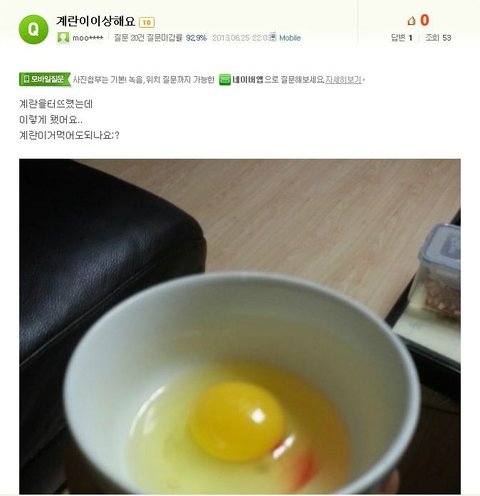Click the post date 2013.06.25 22:03

click(240, 38)
